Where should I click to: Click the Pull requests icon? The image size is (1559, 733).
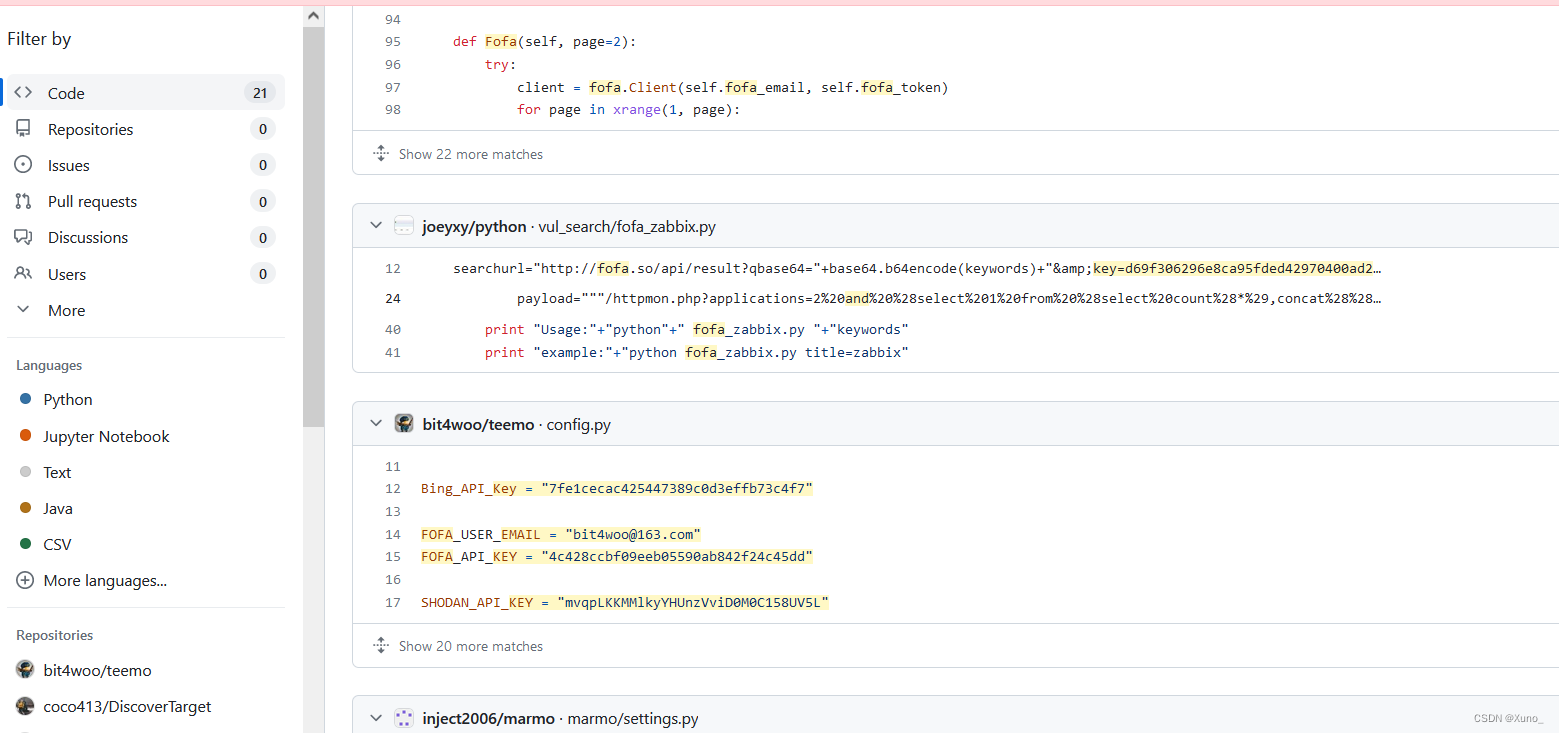pos(23,201)
